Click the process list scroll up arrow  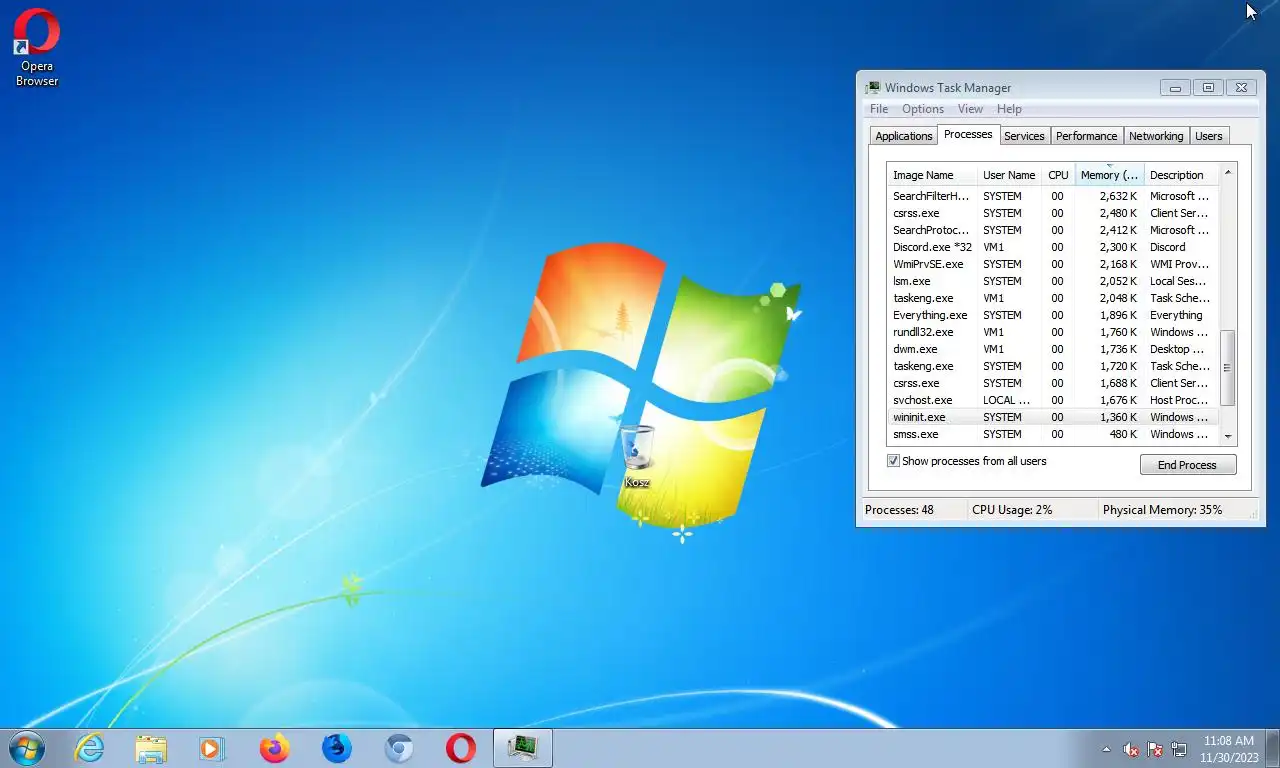pos(1228,173)
